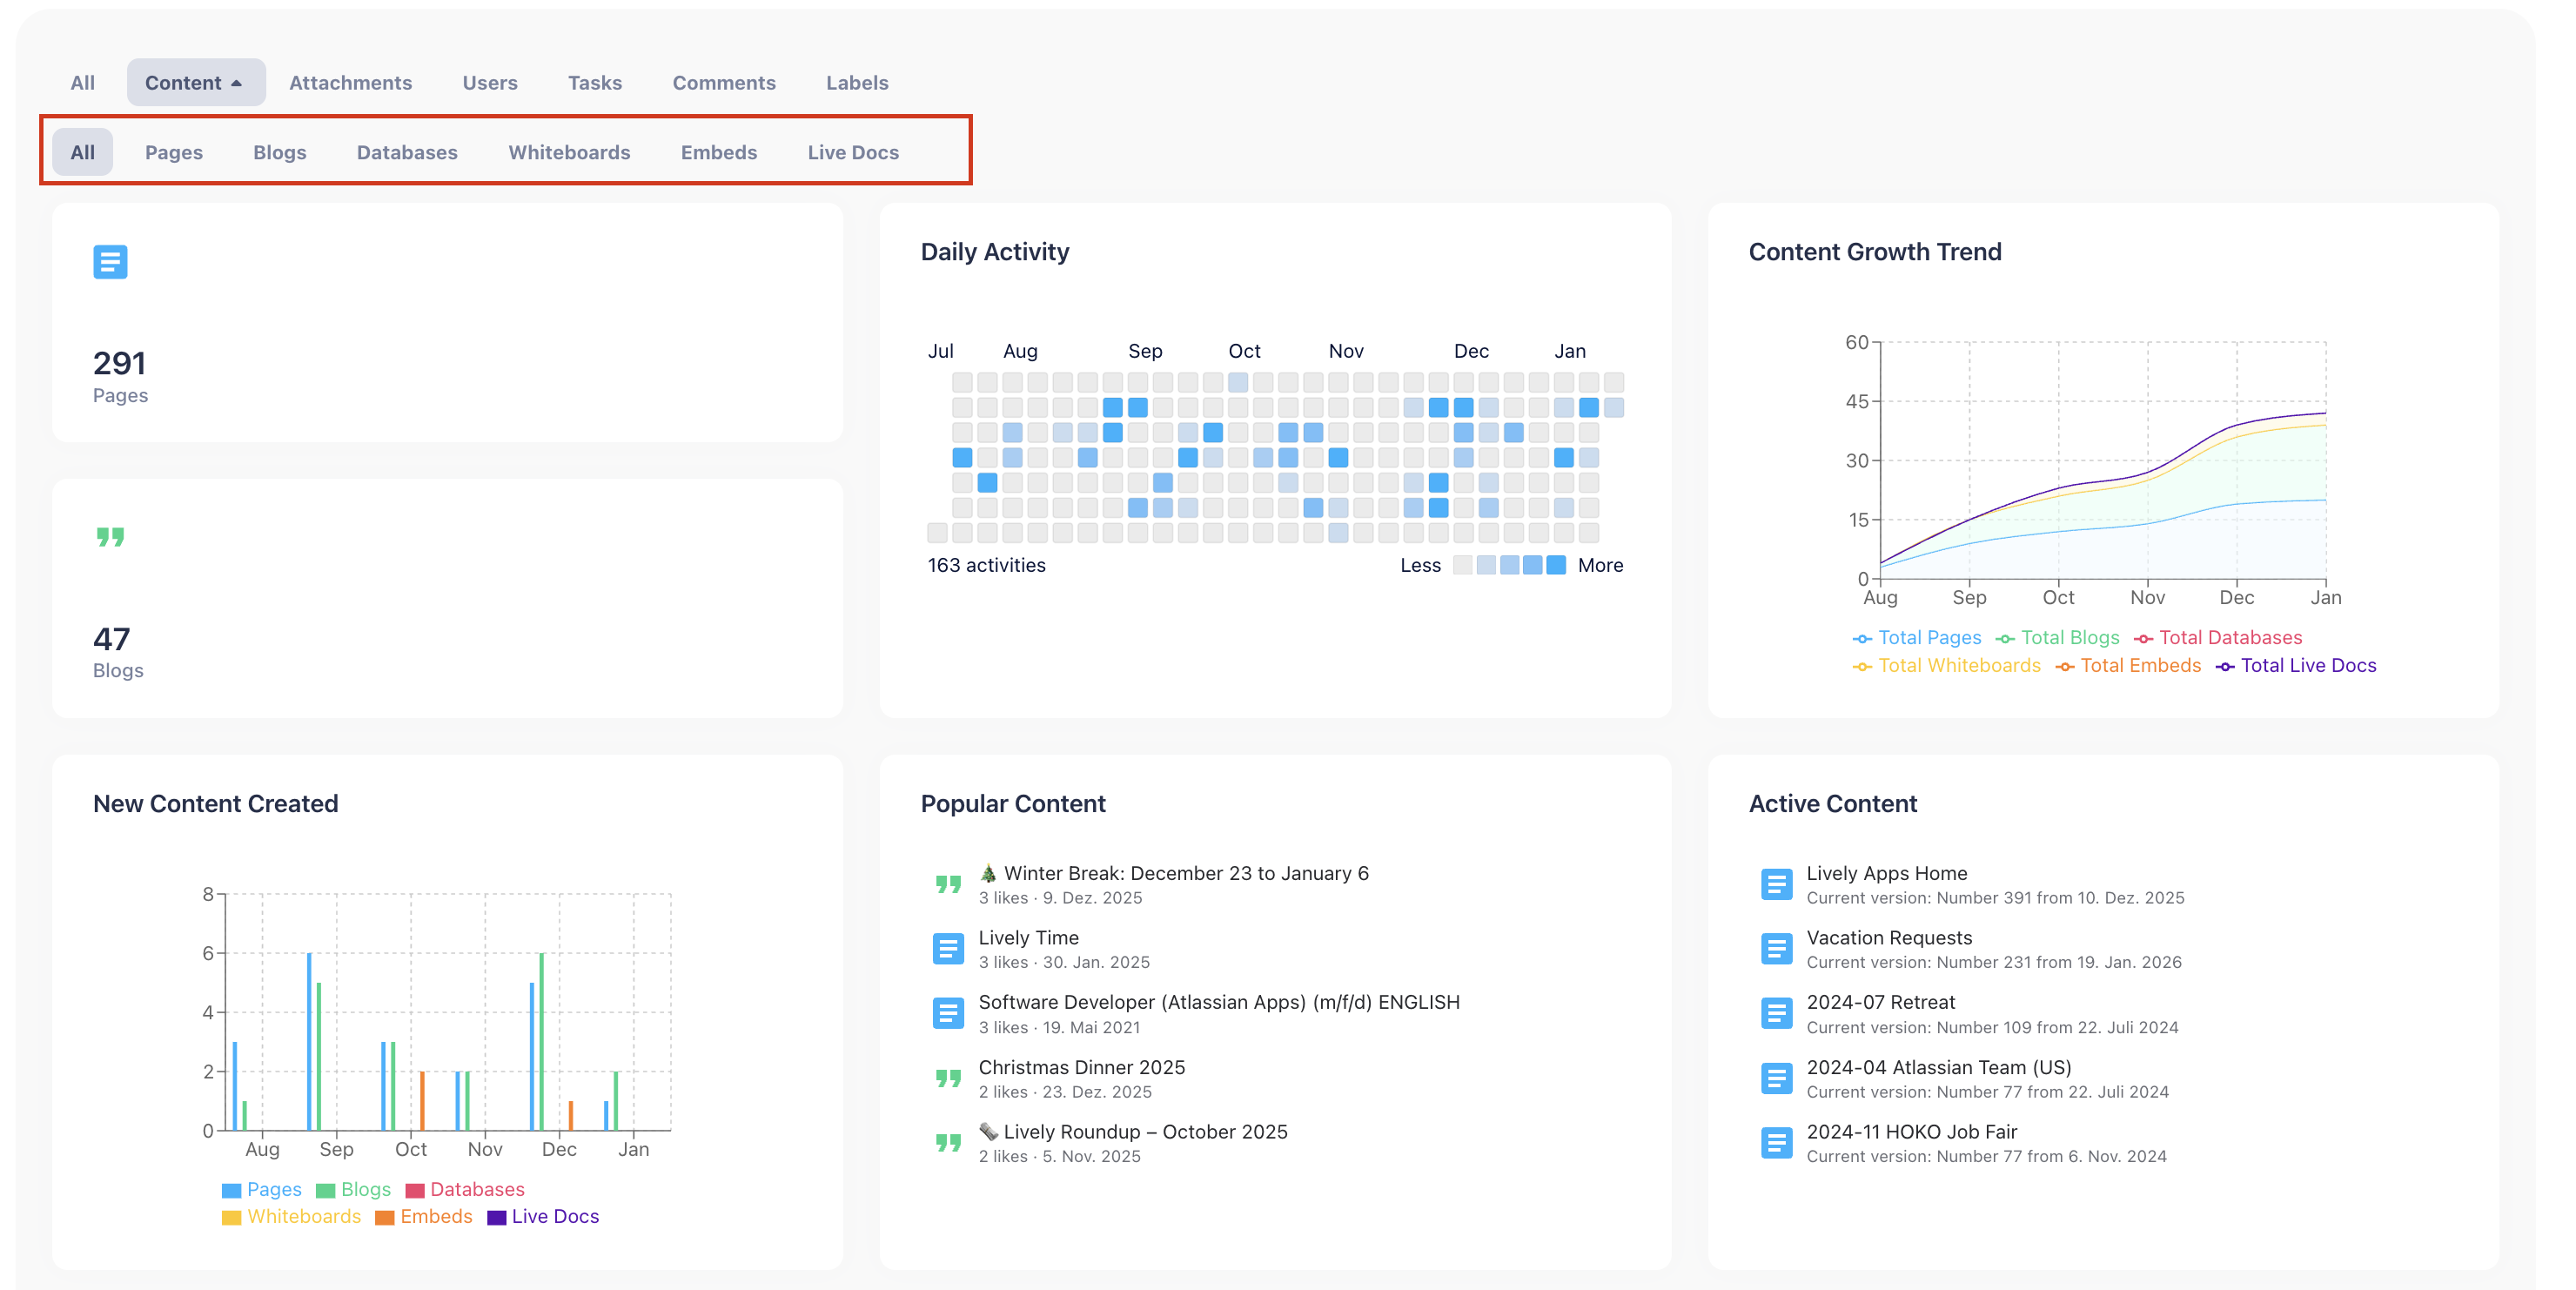
Task: Toggle Total Live Docs legend entry
Action: pos(2295,666)
